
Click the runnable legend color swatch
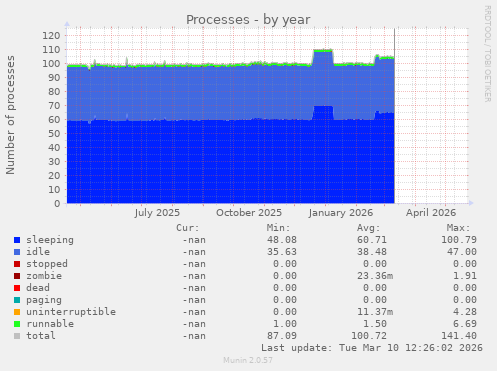click(17, 324)
